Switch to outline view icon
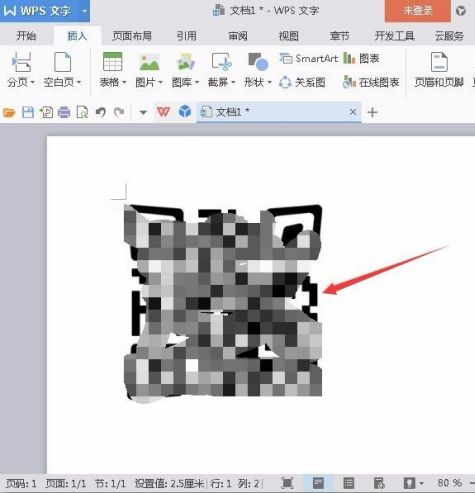Image resolution: width=475 pixels, height=493 pixels. click(x=349, y=483)
